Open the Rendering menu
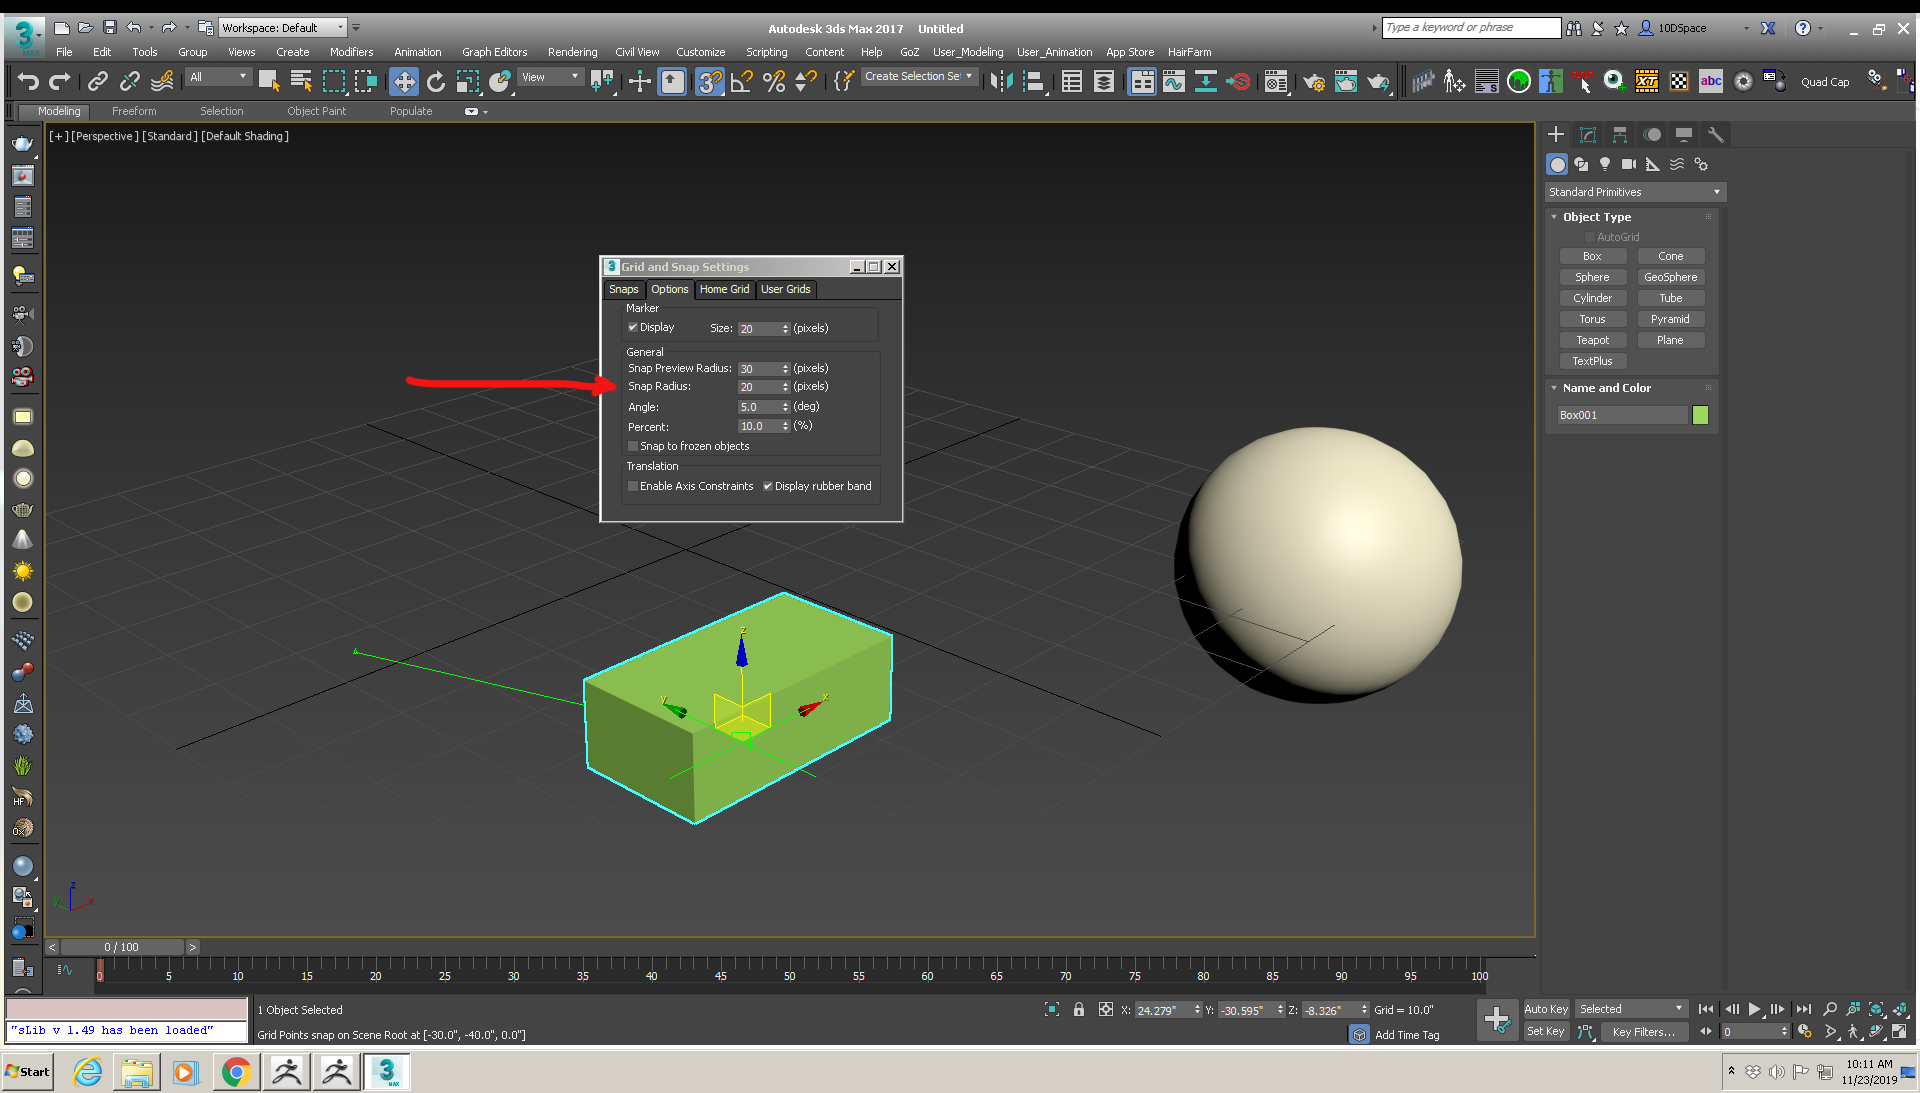 pos(572,51)
